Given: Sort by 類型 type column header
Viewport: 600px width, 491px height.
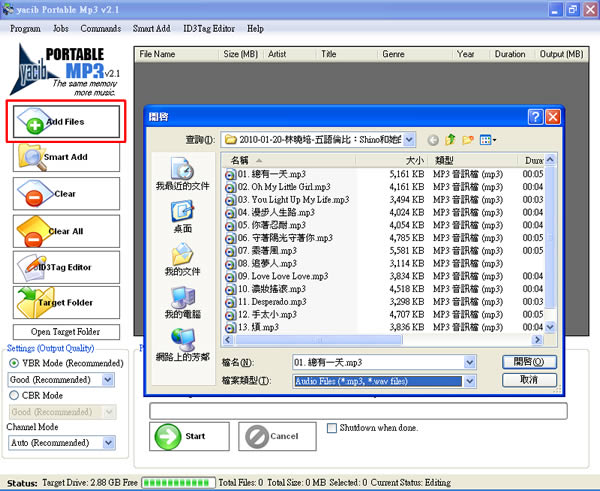Looking at the screenshot, I should click(473, 160).
